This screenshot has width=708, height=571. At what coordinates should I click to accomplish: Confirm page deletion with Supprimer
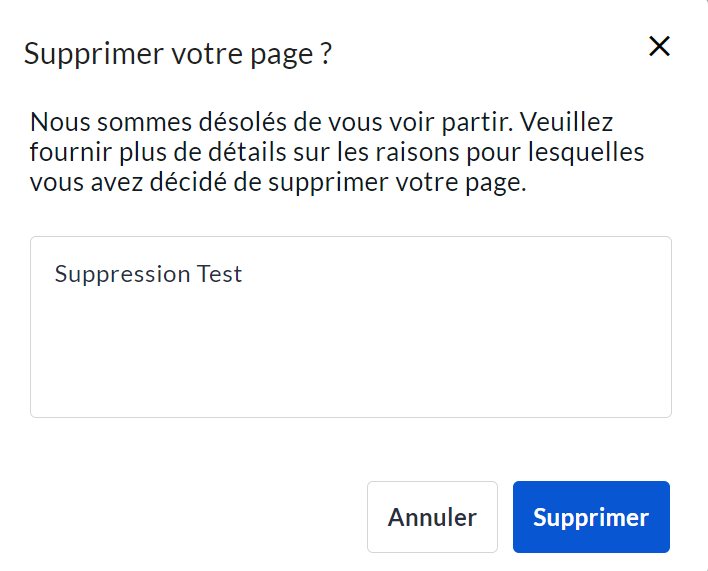pos(591,517)
